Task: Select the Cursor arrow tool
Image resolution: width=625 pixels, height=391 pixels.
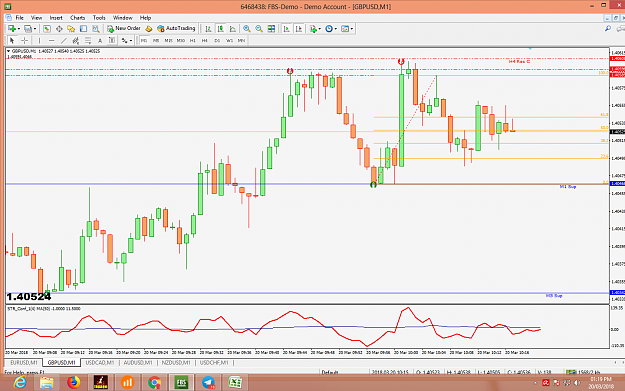Action: click(x=12, y=40)
